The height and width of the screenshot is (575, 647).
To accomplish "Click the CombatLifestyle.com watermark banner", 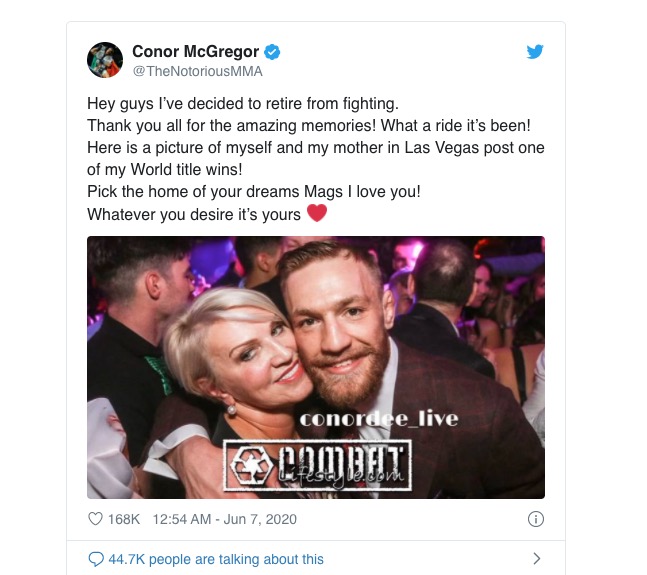I will [x=317, y=466].
